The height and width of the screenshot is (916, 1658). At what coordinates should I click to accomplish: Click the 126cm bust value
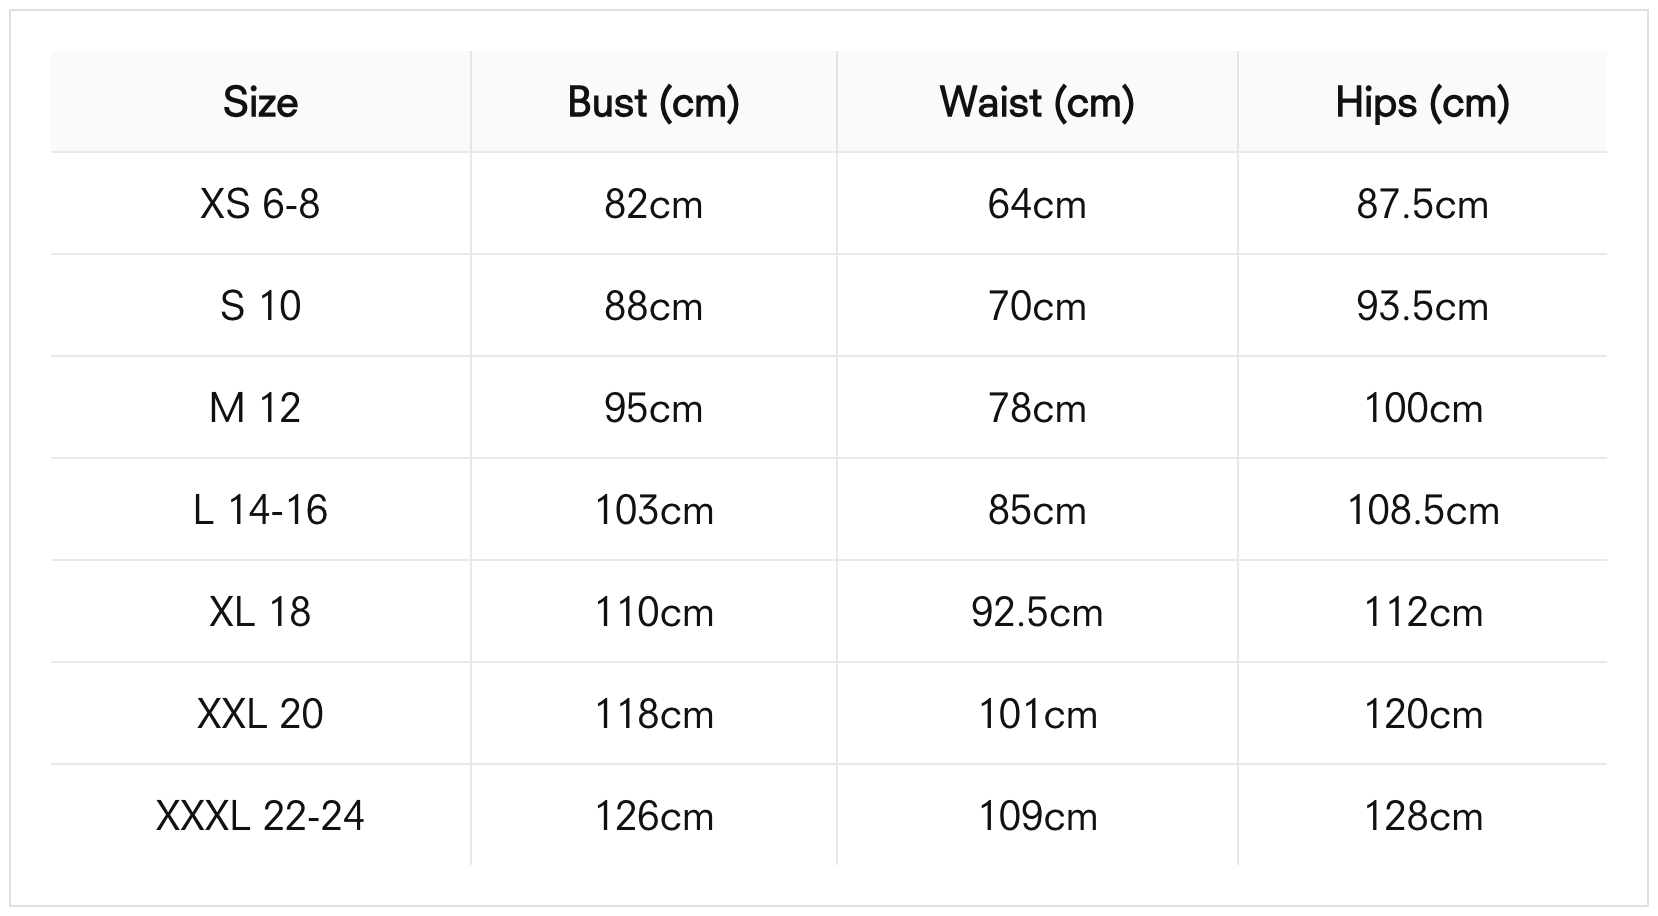[653, 816]
